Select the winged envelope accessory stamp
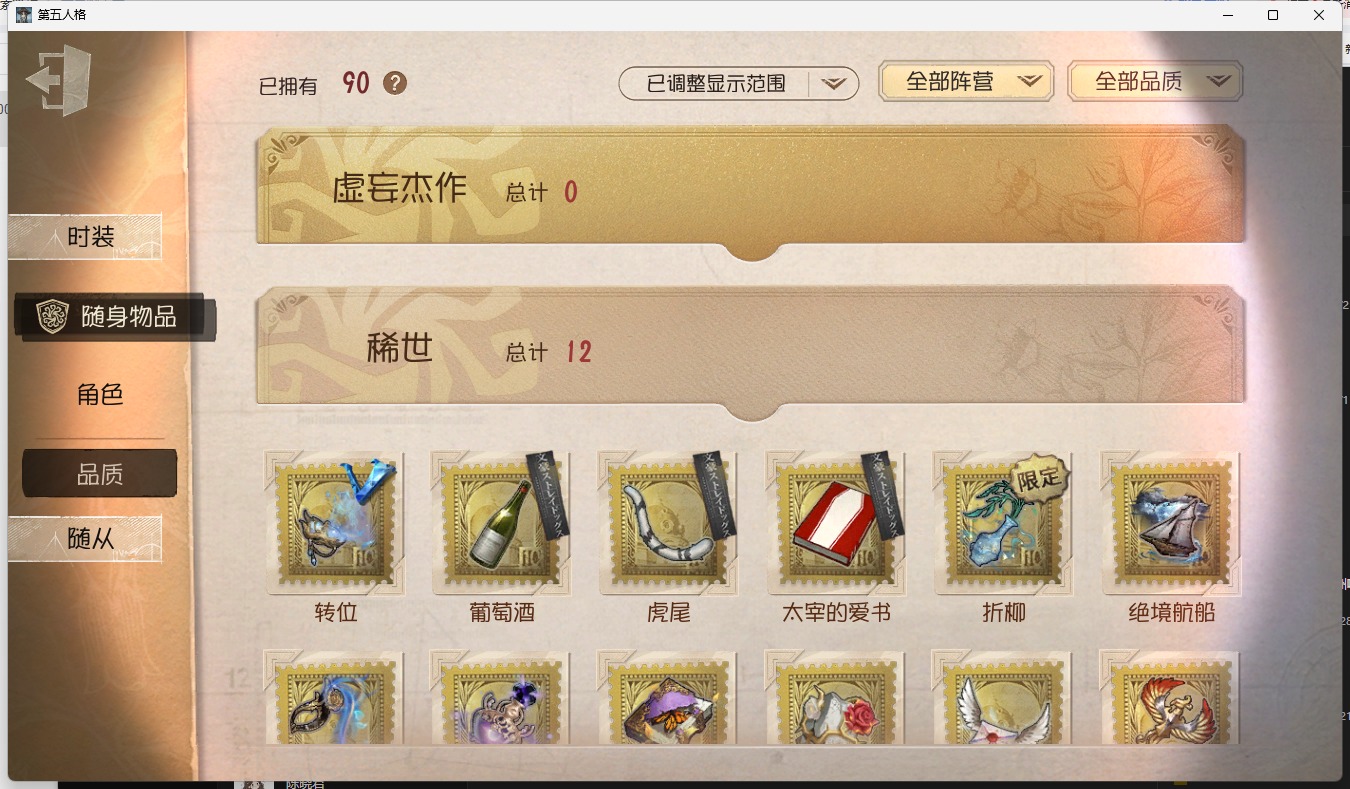Image resolution: width=1350 pixels, height=789 pixels. (x=1002, y=698)
